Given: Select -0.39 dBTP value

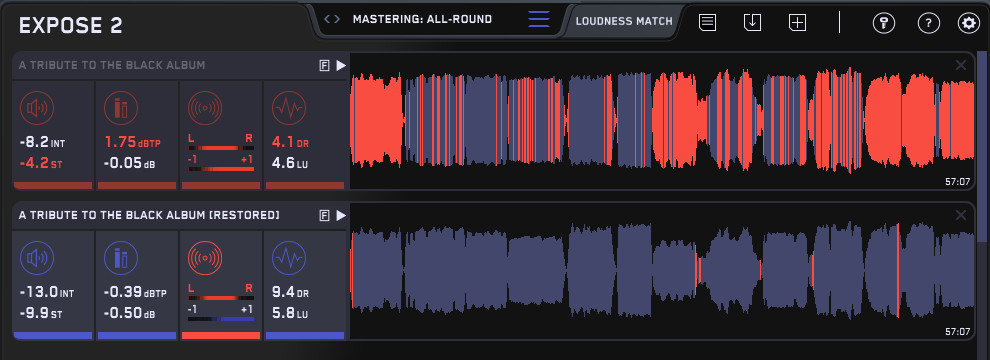Looking at the screenshot, I should click(x=134, y=293).
